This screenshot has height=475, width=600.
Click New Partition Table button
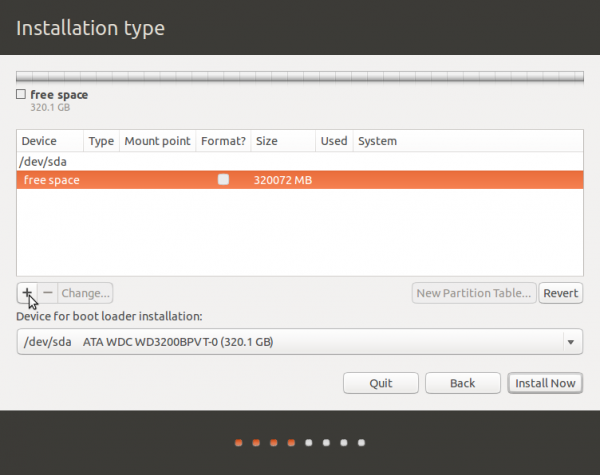click(474, 293)
